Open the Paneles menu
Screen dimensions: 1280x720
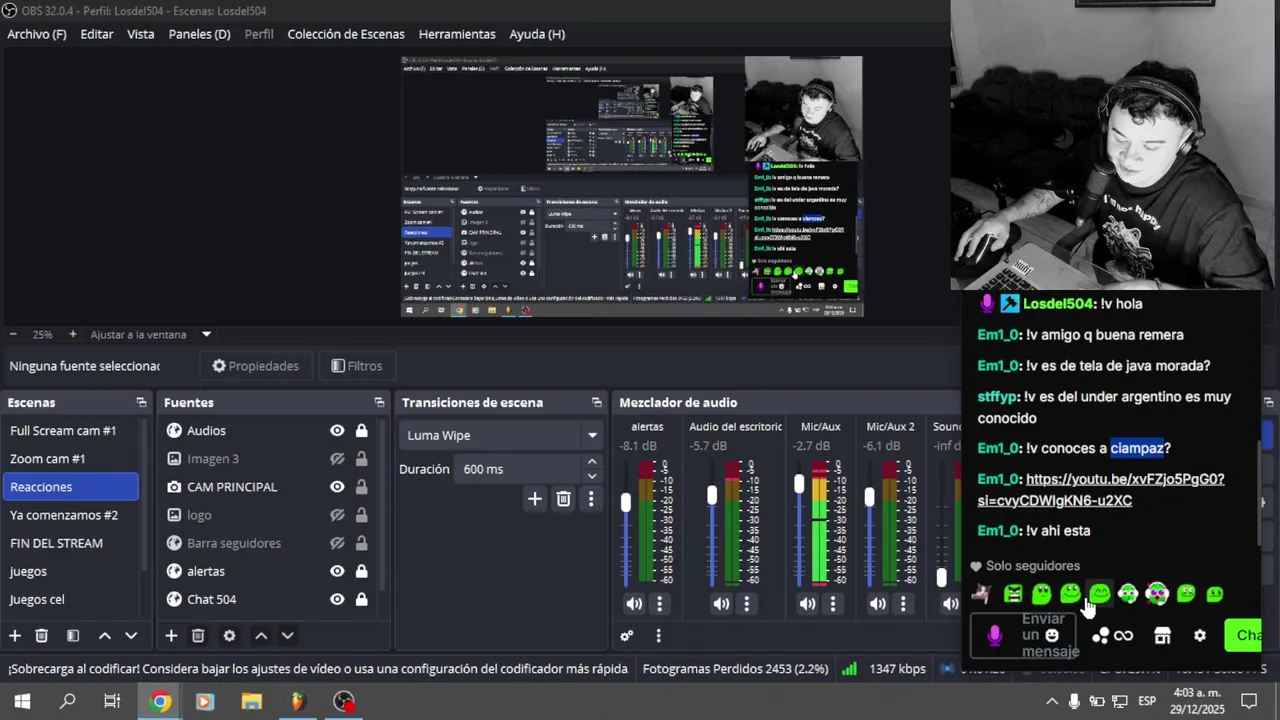point(199,34)
